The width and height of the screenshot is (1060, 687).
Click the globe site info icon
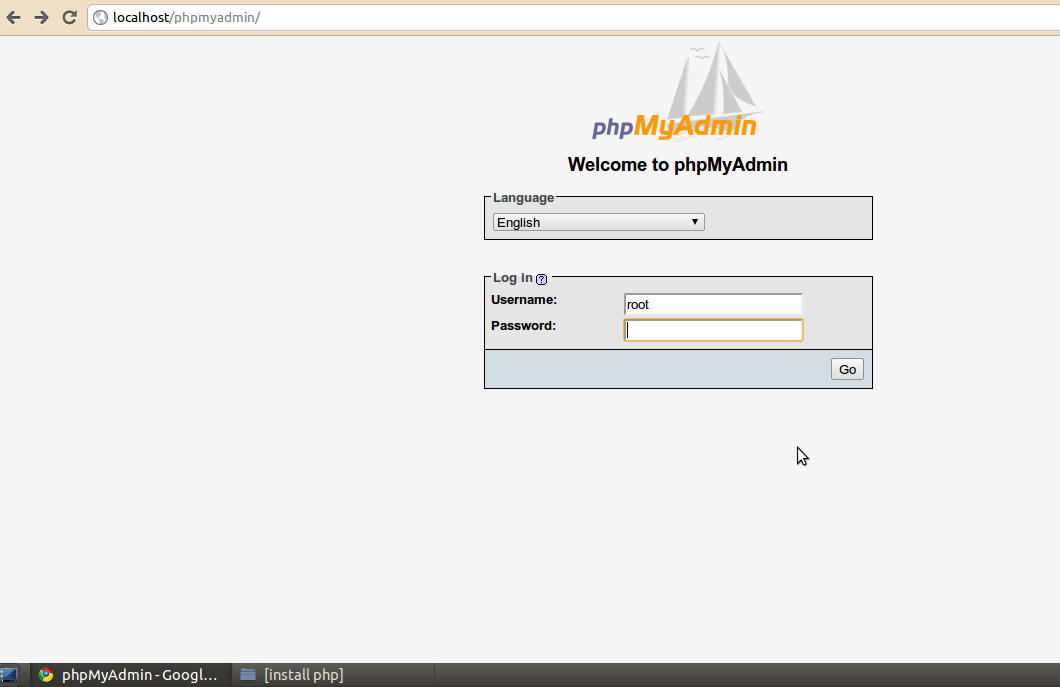[101, 18]
